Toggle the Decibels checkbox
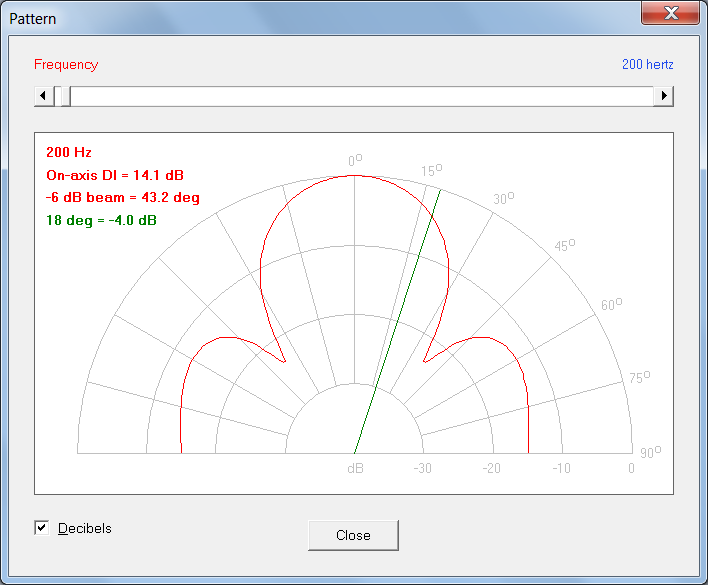The image size is (708, 585). pos(42,528)
